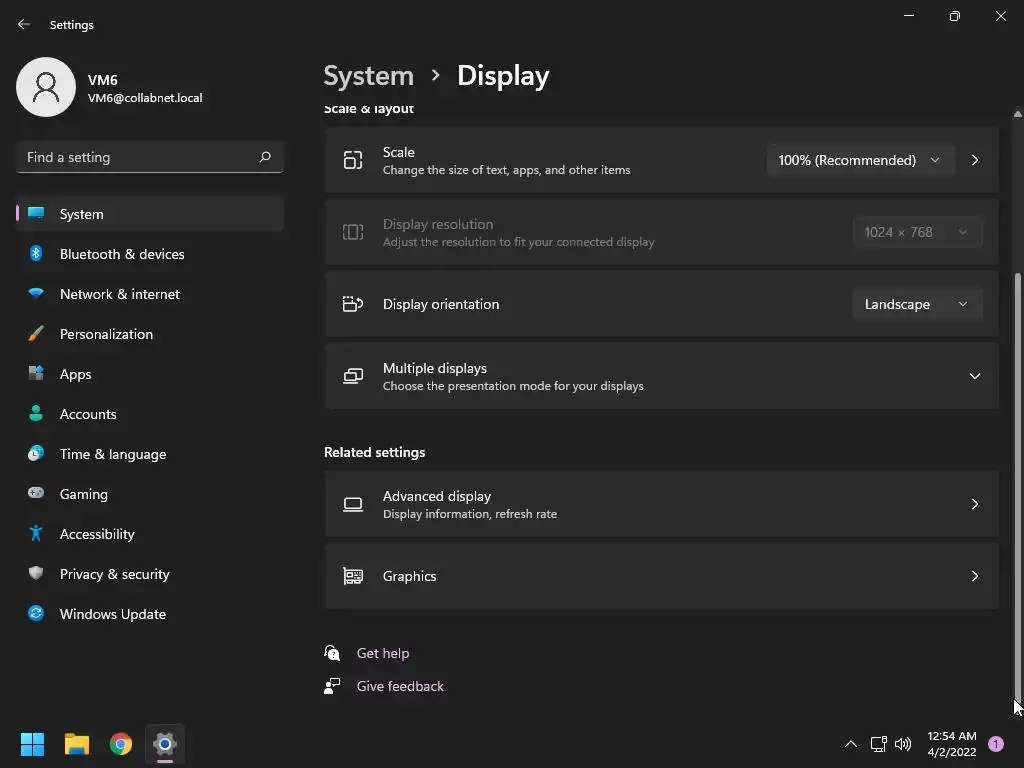Click the Get help link
The height and width of the screenshot is (768, 1024).
tap(383, 653)
